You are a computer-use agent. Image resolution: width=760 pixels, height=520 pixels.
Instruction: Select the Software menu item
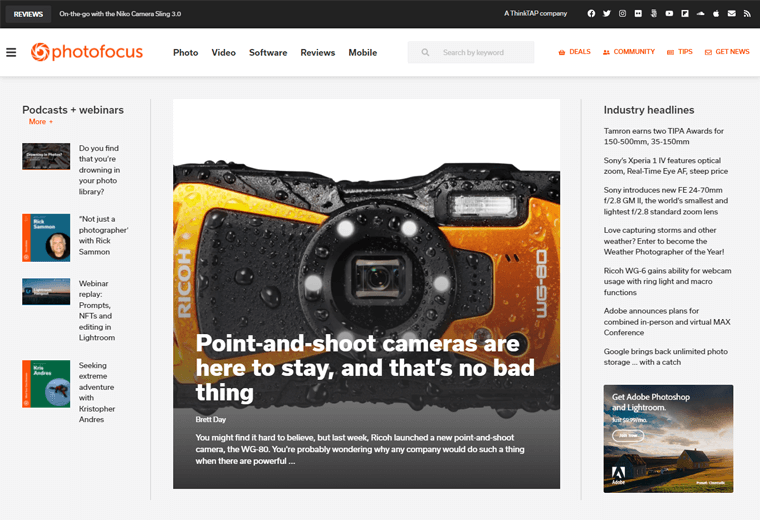pyautogui.click(x=268, y=53)
